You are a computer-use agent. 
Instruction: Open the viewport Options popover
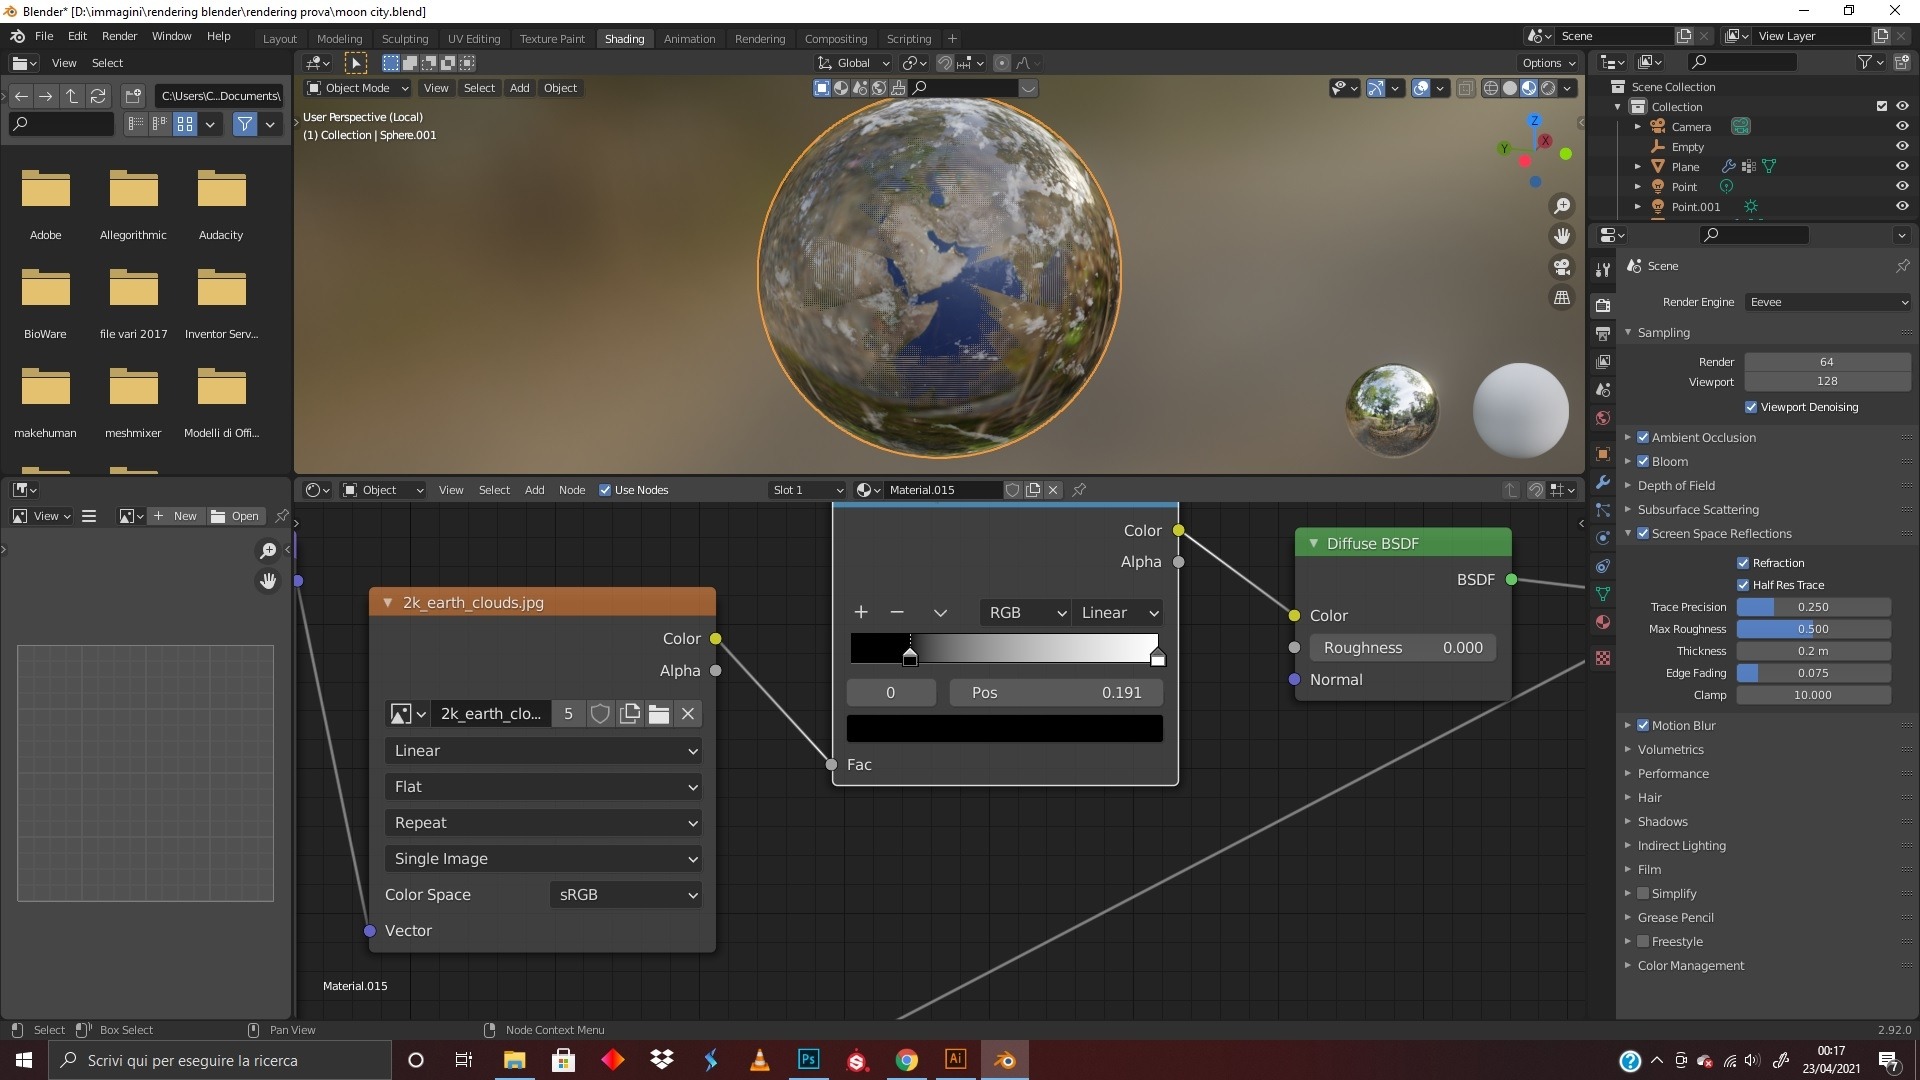tap(1549, 63)
